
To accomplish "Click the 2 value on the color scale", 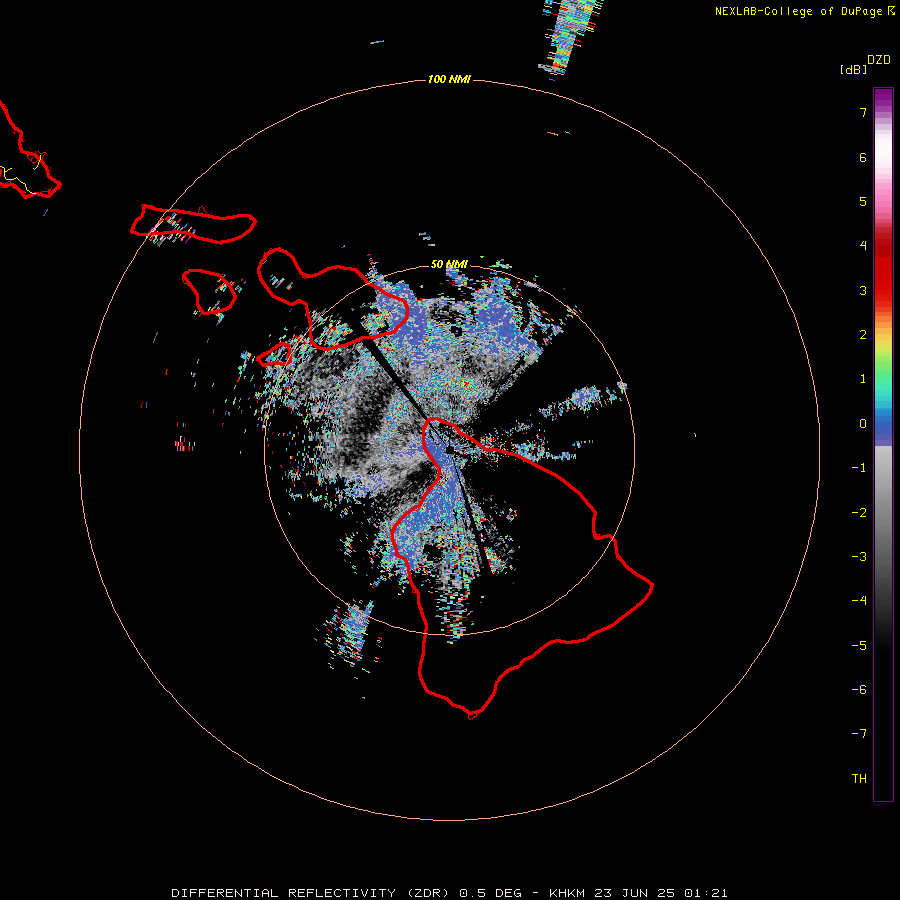I will pos(863,335).
